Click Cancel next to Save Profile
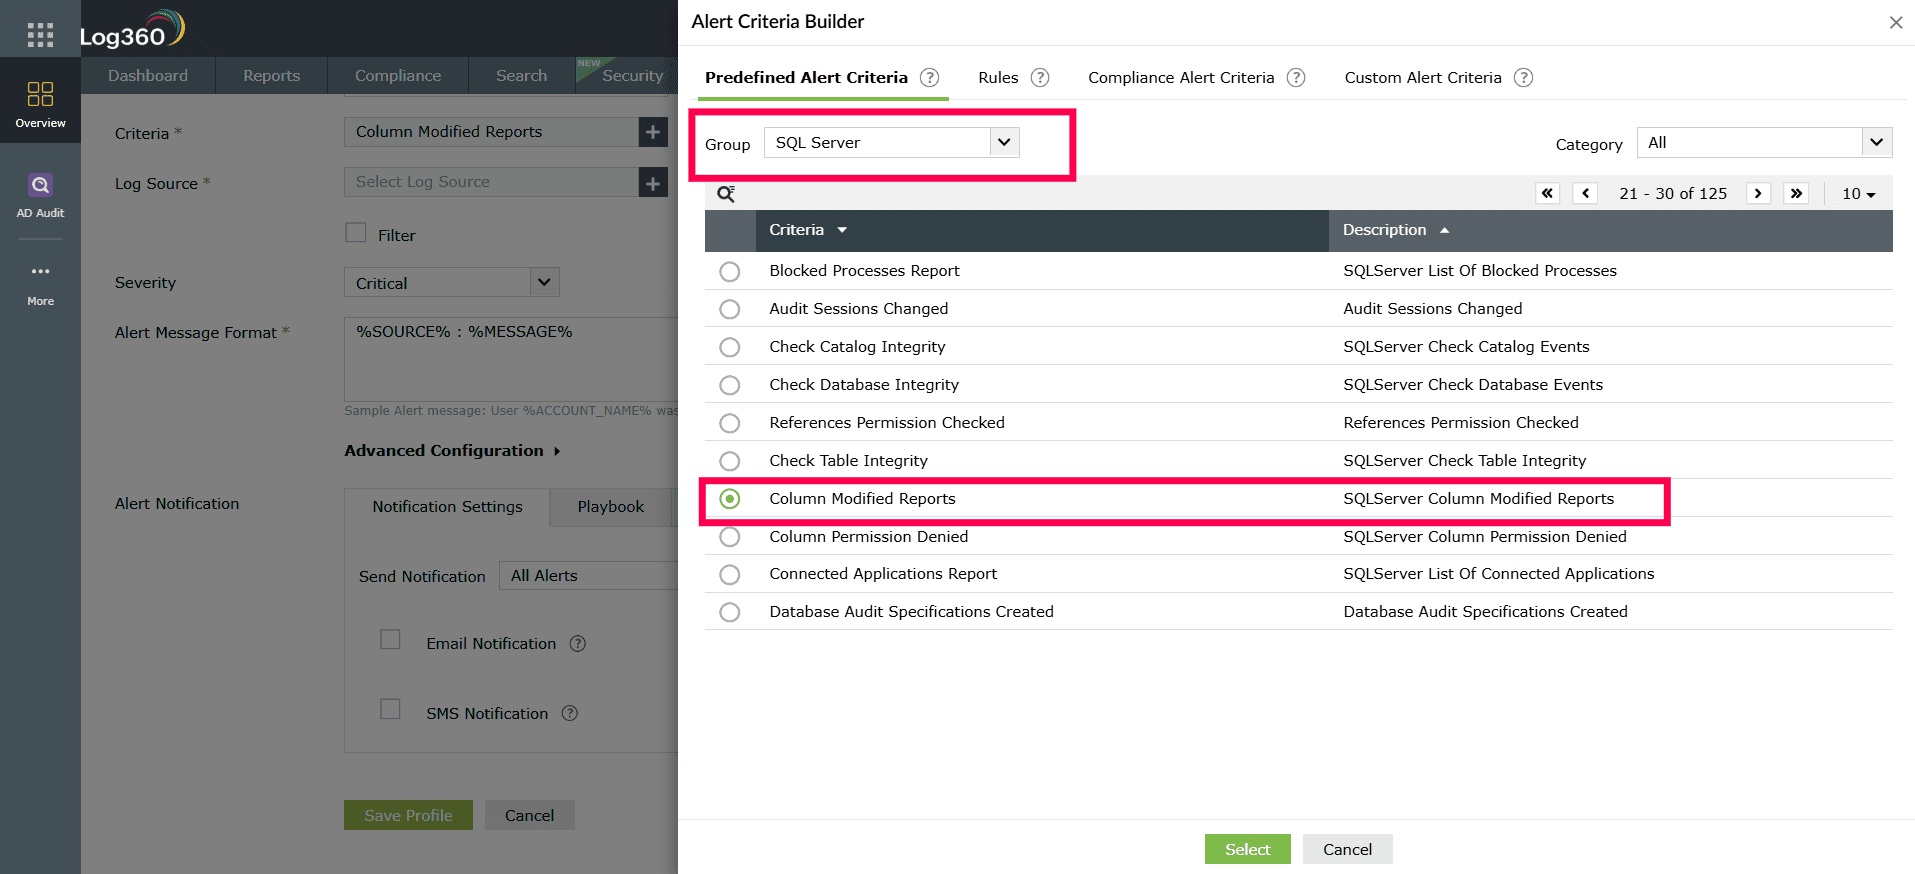The height and width of the screenshot is (874, 1915). [x=530, y=815]
